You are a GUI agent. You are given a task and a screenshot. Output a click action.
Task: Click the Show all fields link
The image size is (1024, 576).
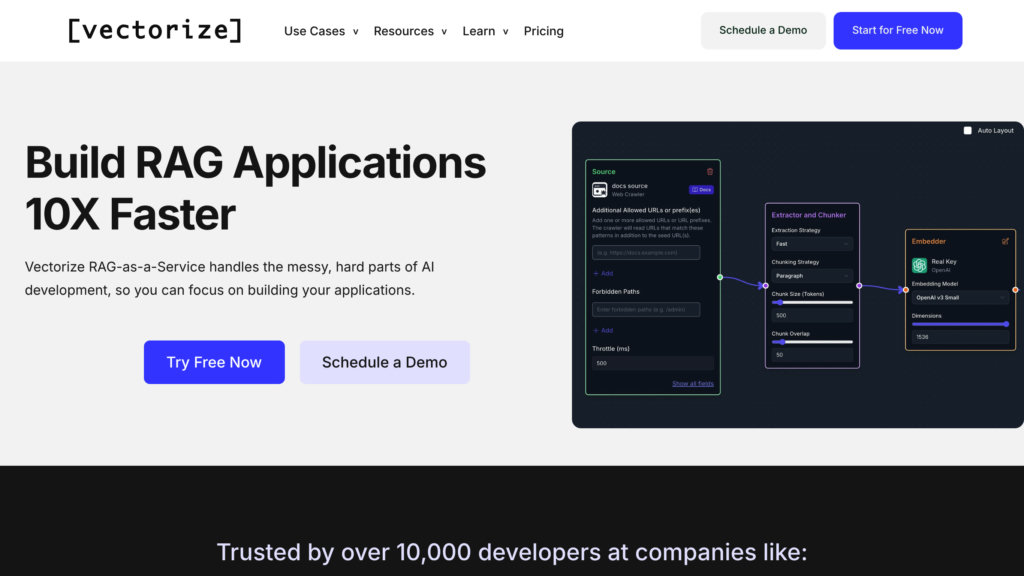coord(693,384)
